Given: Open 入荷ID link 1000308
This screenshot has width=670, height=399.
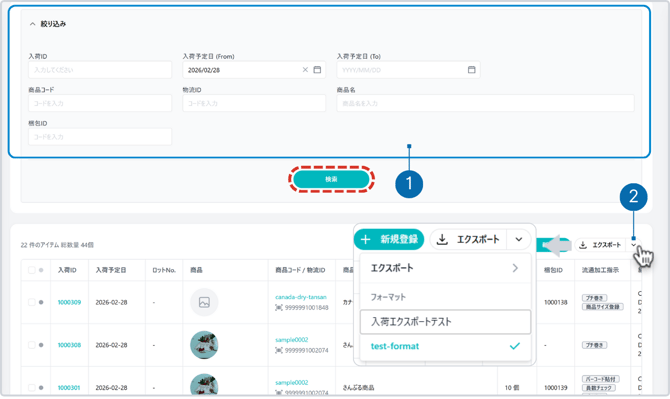Looking at the screenshot, I should point(69,345).
